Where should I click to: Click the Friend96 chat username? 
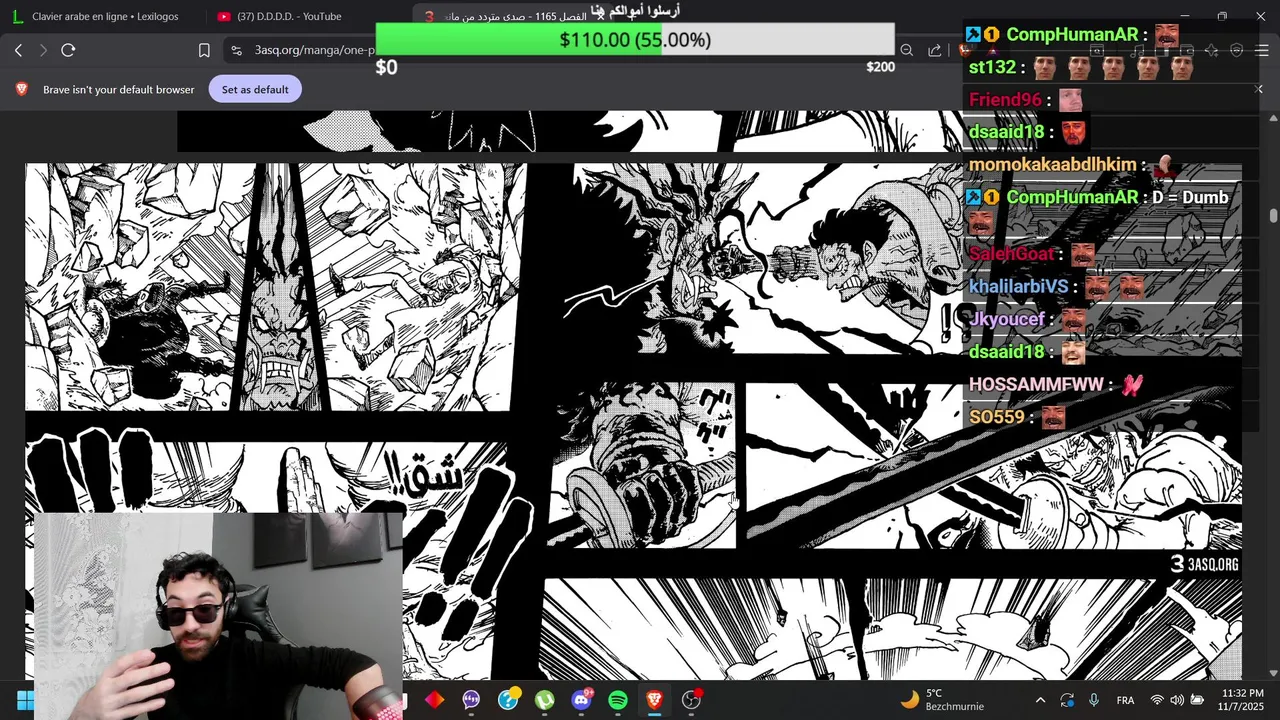tap(1005, 99)
